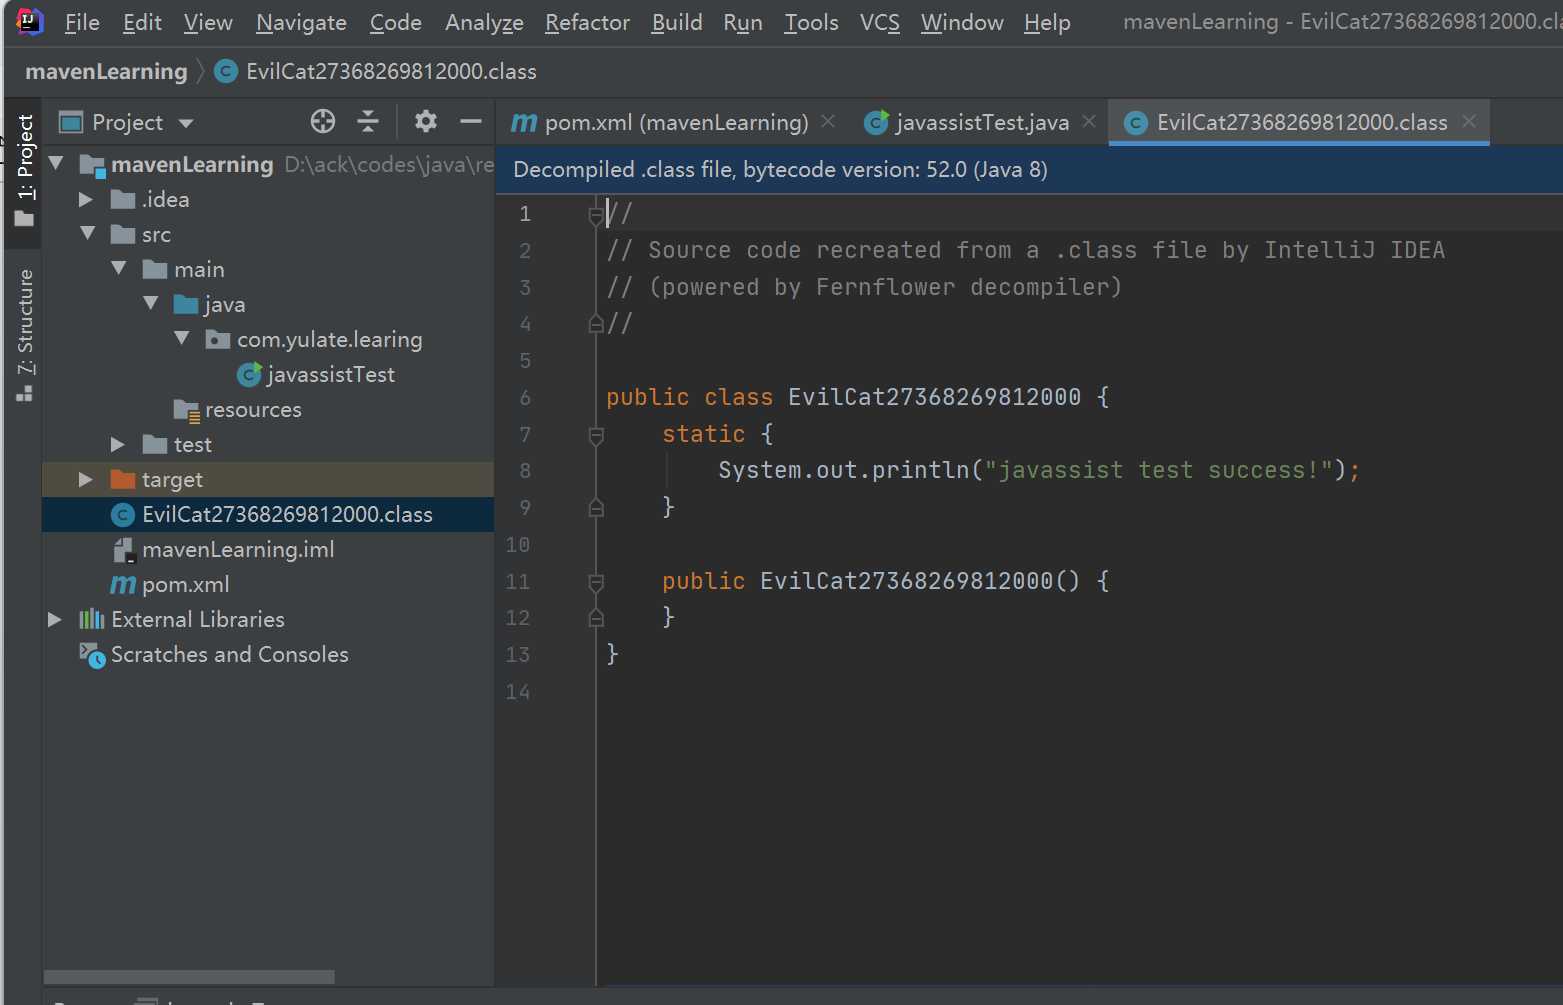Viewport: 1563px width, 1005px height.
Task: Click fold marker at line 1 comment
Action: (596, 213)
